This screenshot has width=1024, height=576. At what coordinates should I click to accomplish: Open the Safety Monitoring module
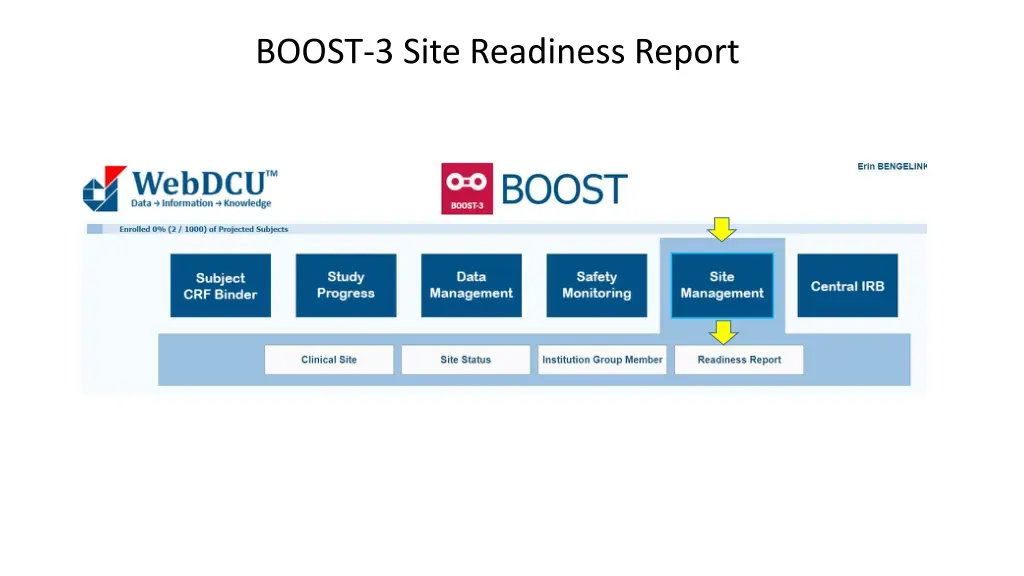(597, 285)
